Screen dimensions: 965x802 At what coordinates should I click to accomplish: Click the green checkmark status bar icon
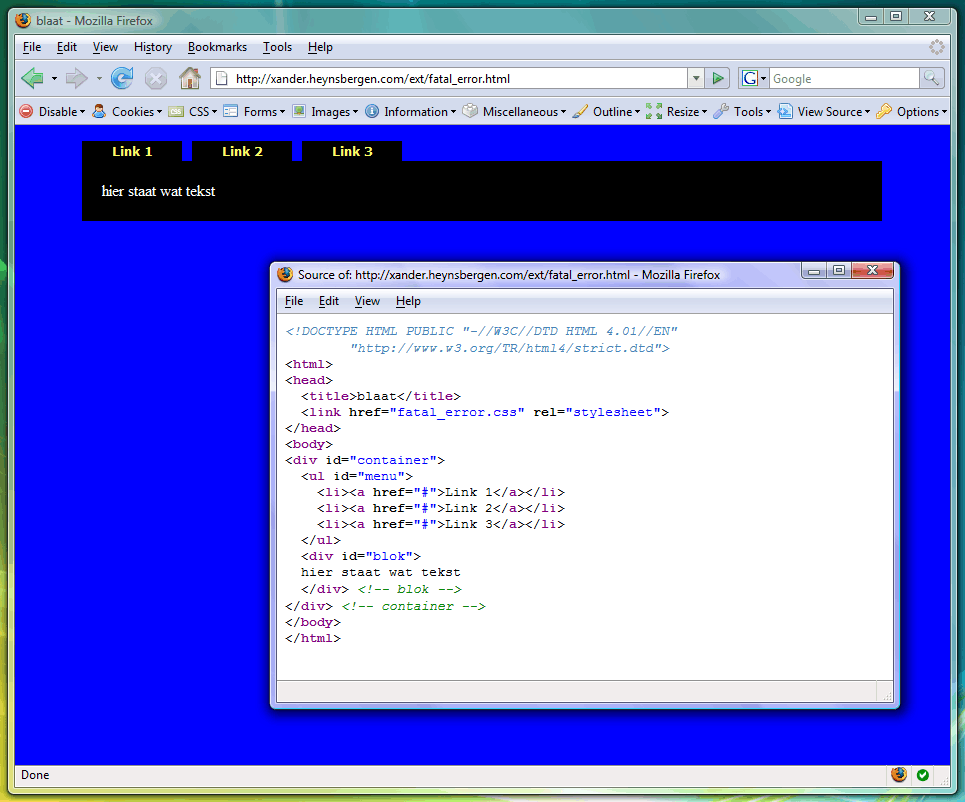[923, 775]
